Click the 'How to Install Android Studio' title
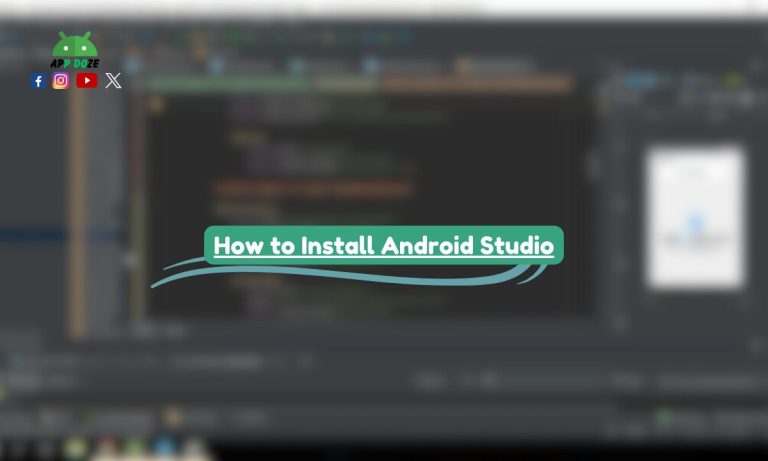This screenshot has height=461, width=768. point(384,245)
